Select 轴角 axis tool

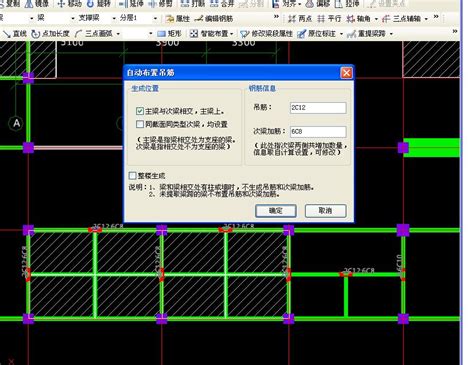tap(358, 19)
